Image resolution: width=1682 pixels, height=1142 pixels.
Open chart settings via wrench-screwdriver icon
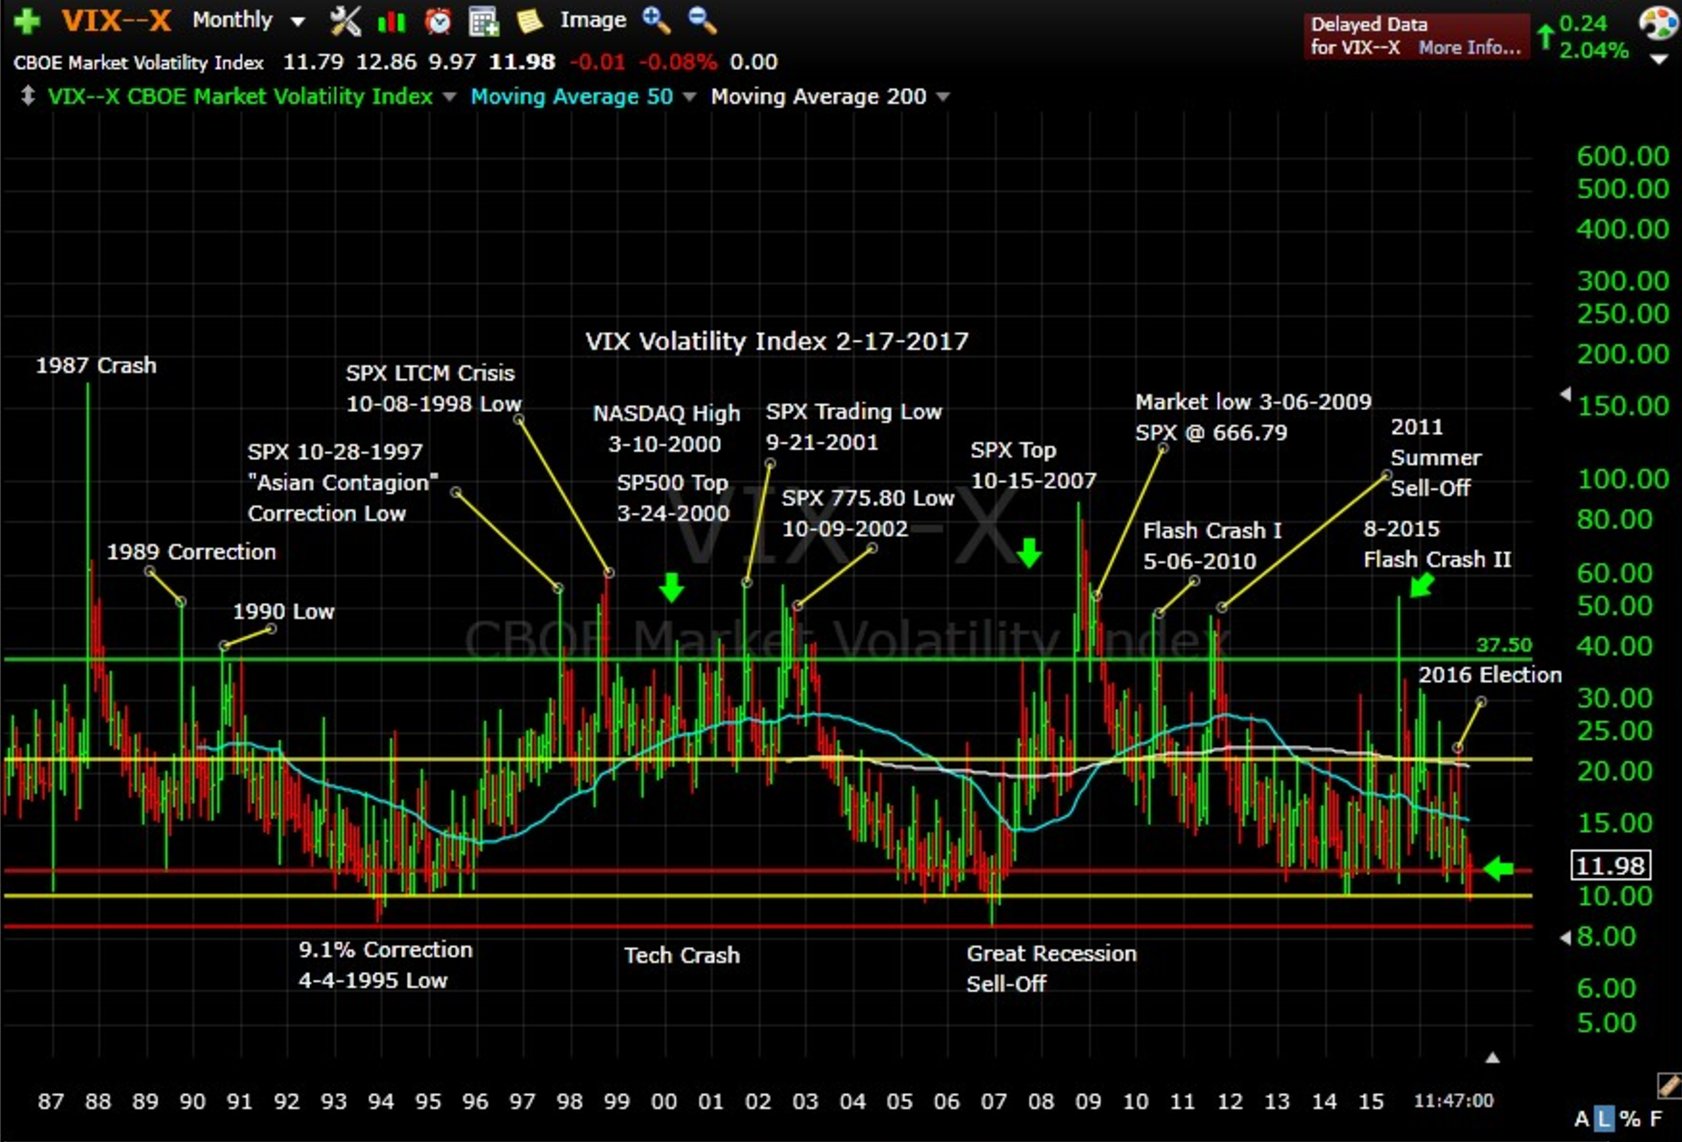point(345,20)
